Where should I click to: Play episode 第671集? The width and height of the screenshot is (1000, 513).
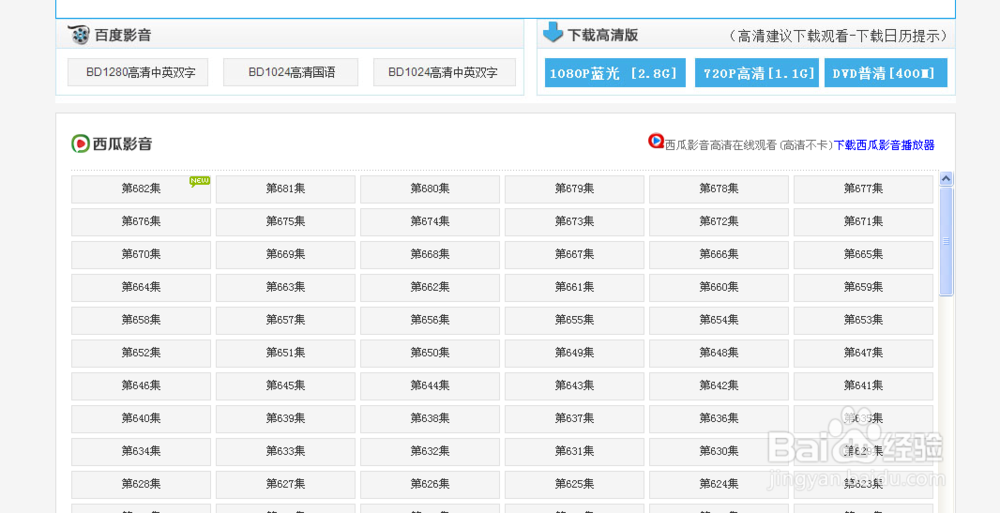tap(863, 222)
